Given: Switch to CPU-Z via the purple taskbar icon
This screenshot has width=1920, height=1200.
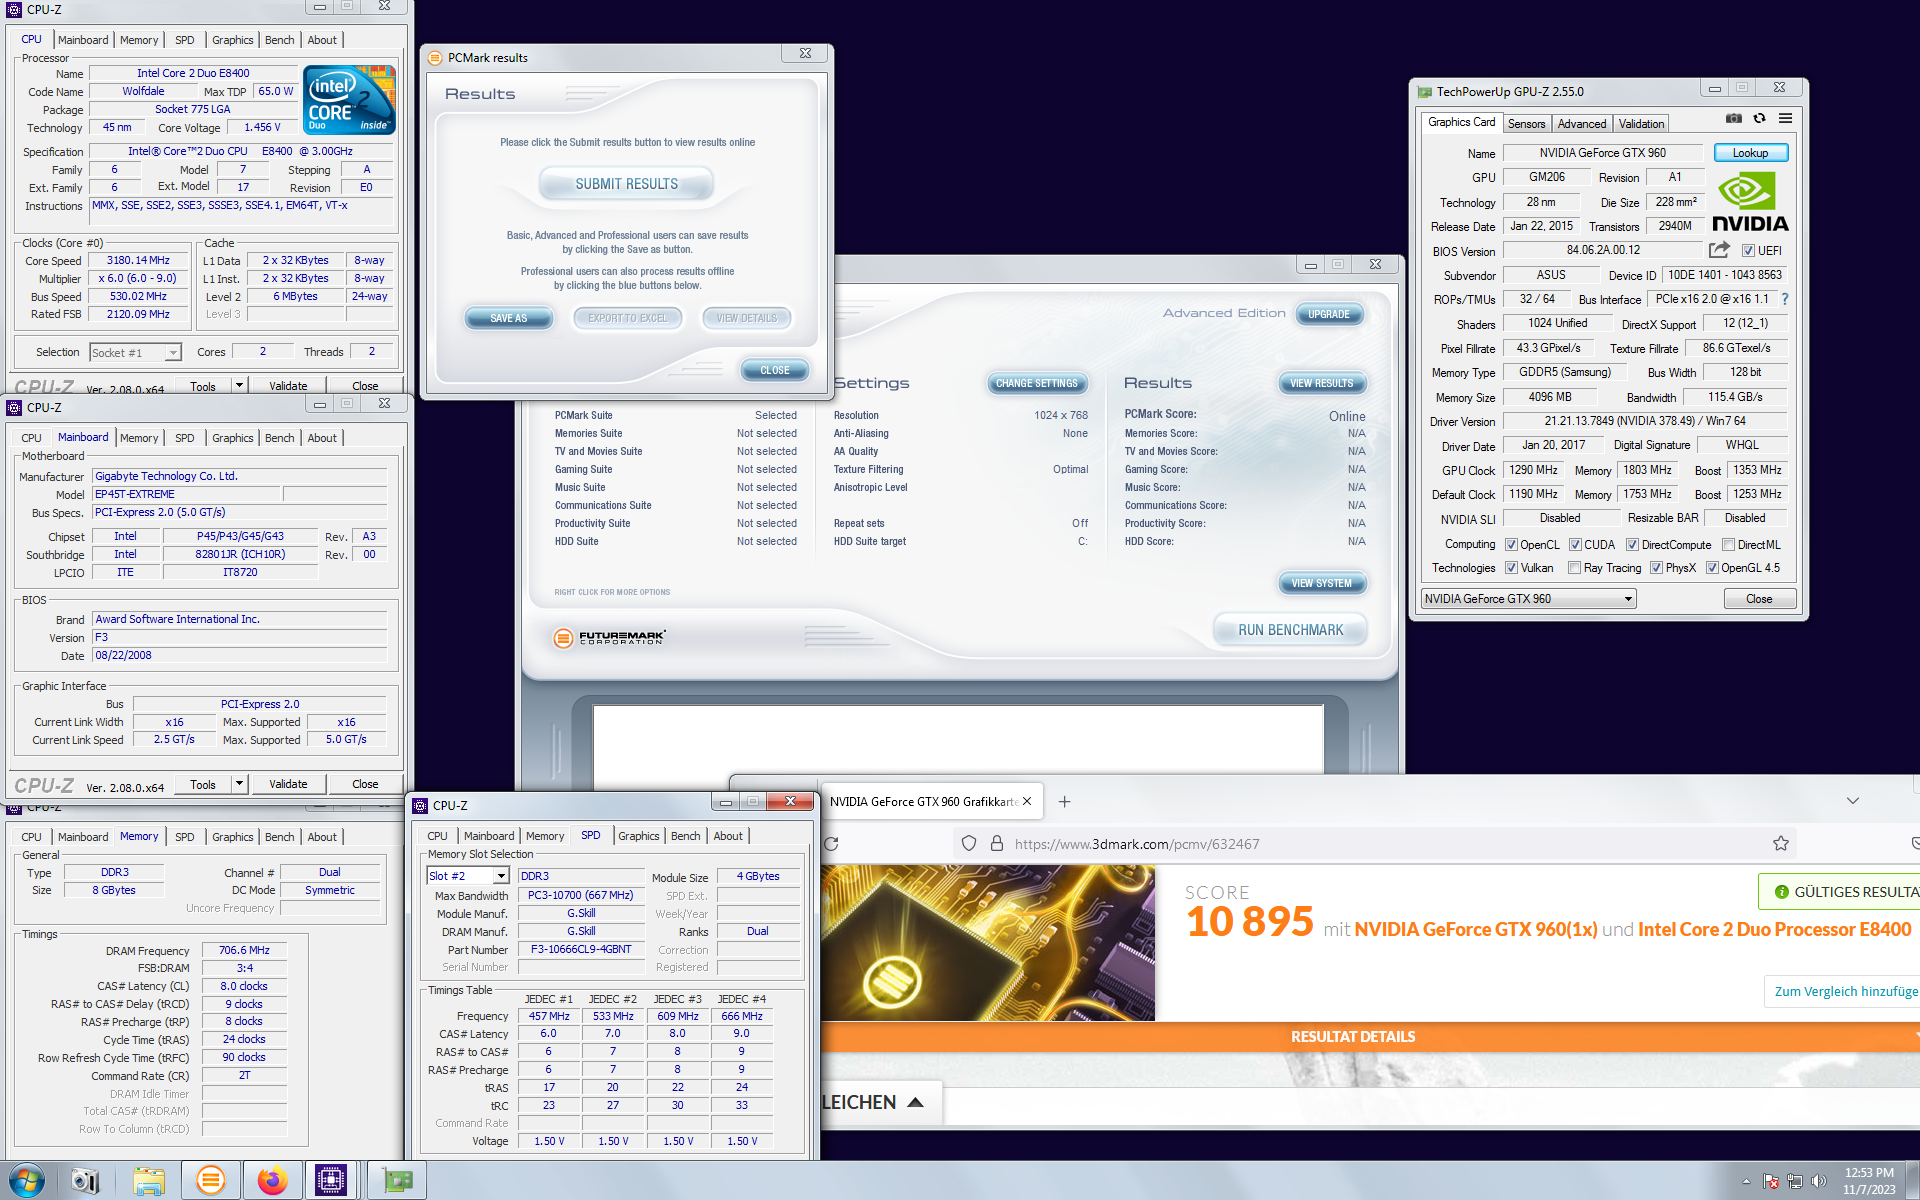Looking at the screenshot, I should tap(330, 1181).
